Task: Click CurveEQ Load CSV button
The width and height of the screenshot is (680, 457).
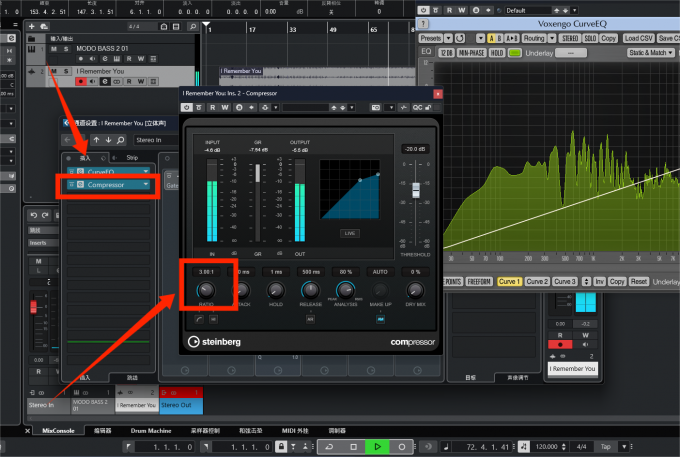Action: 638,38
